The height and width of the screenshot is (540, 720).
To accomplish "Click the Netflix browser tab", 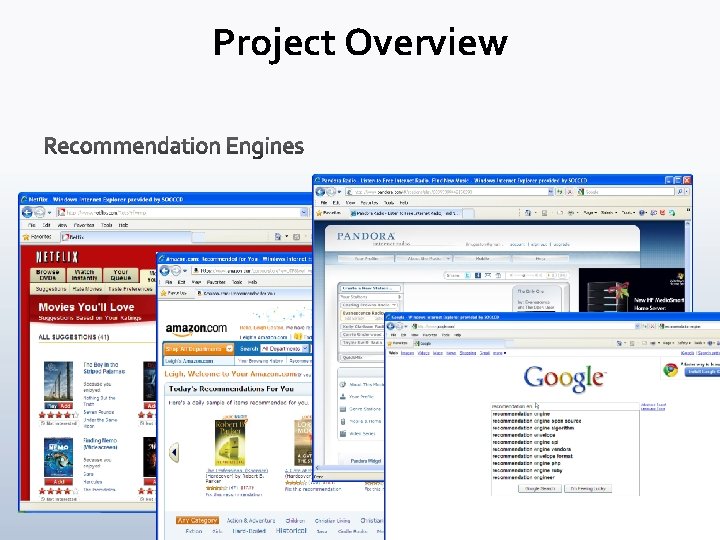I will tap(126, 237).
